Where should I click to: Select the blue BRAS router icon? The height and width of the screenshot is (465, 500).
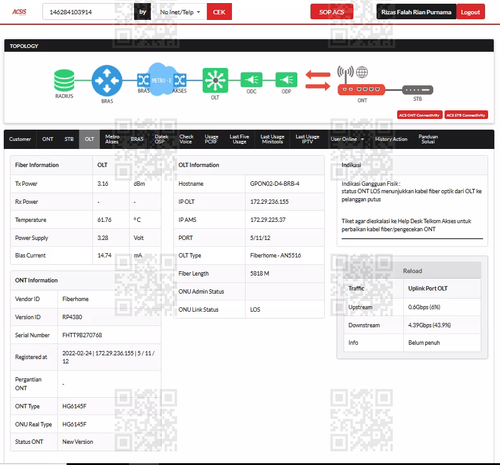point(107,81)
